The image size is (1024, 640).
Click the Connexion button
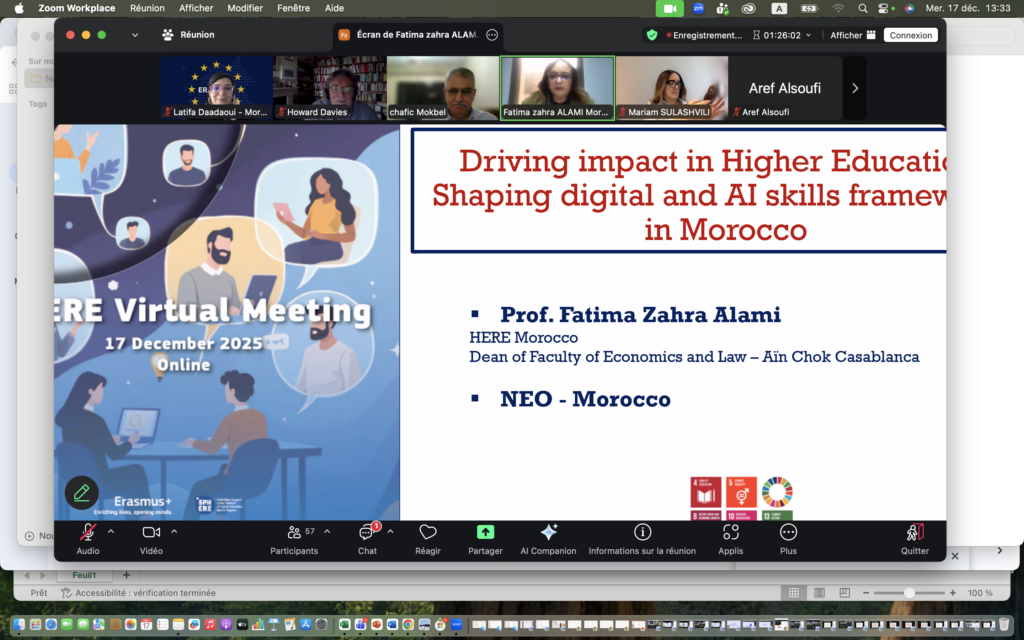pos(910,35)
